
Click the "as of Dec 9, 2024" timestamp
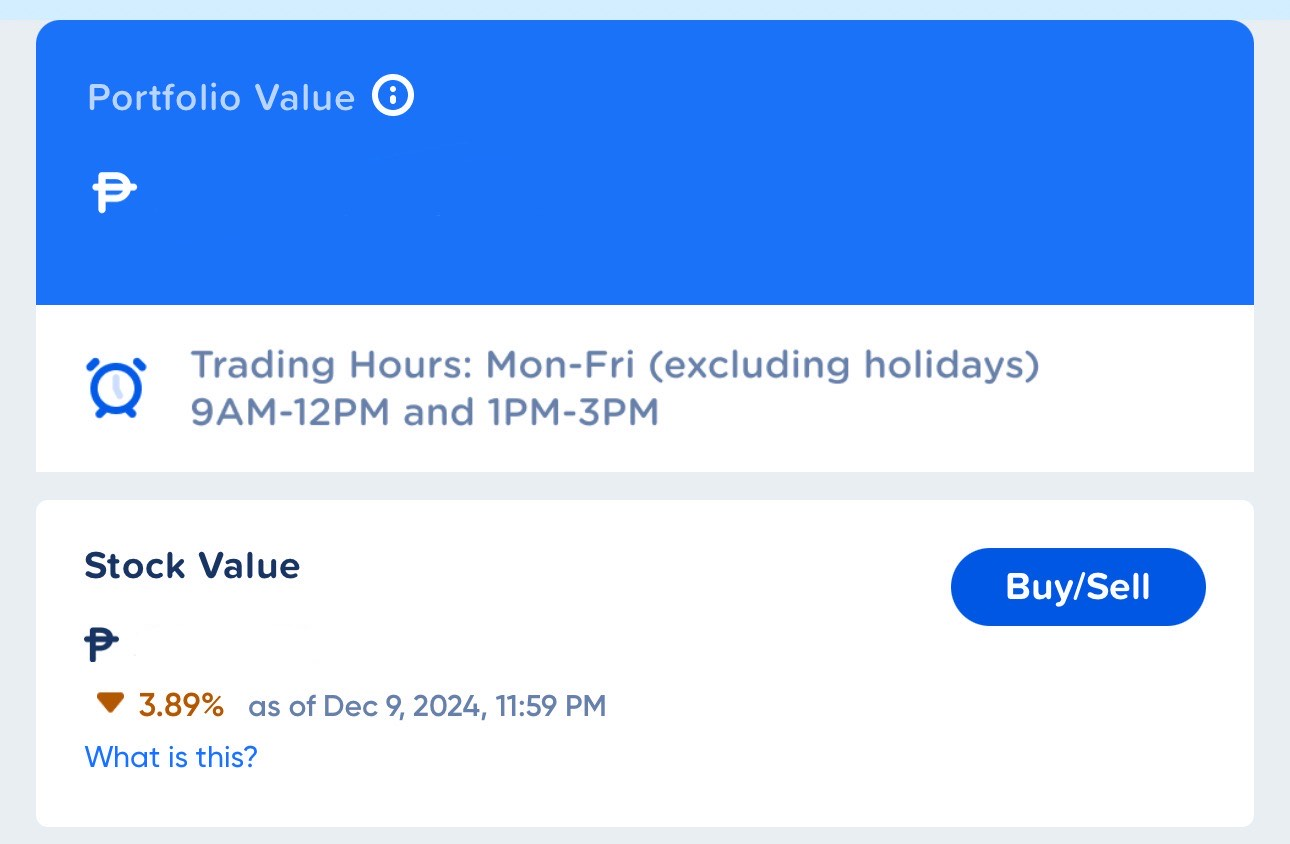(x=367, y=707)
